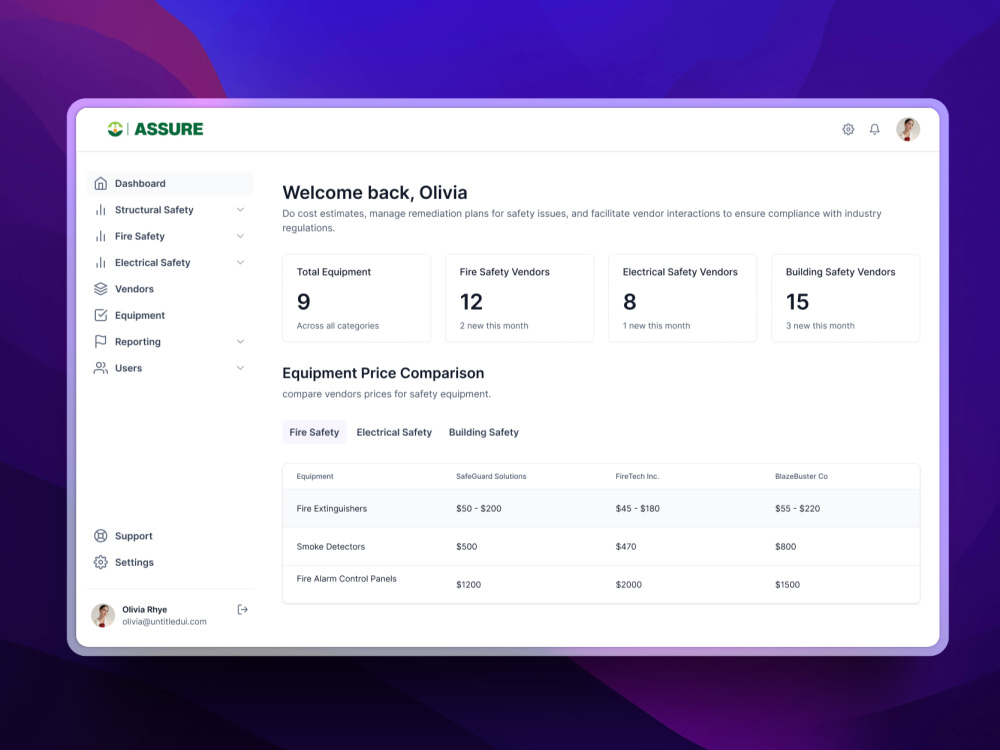
Task: Click the Equipment column header
Action: click(x=315, y=476)
